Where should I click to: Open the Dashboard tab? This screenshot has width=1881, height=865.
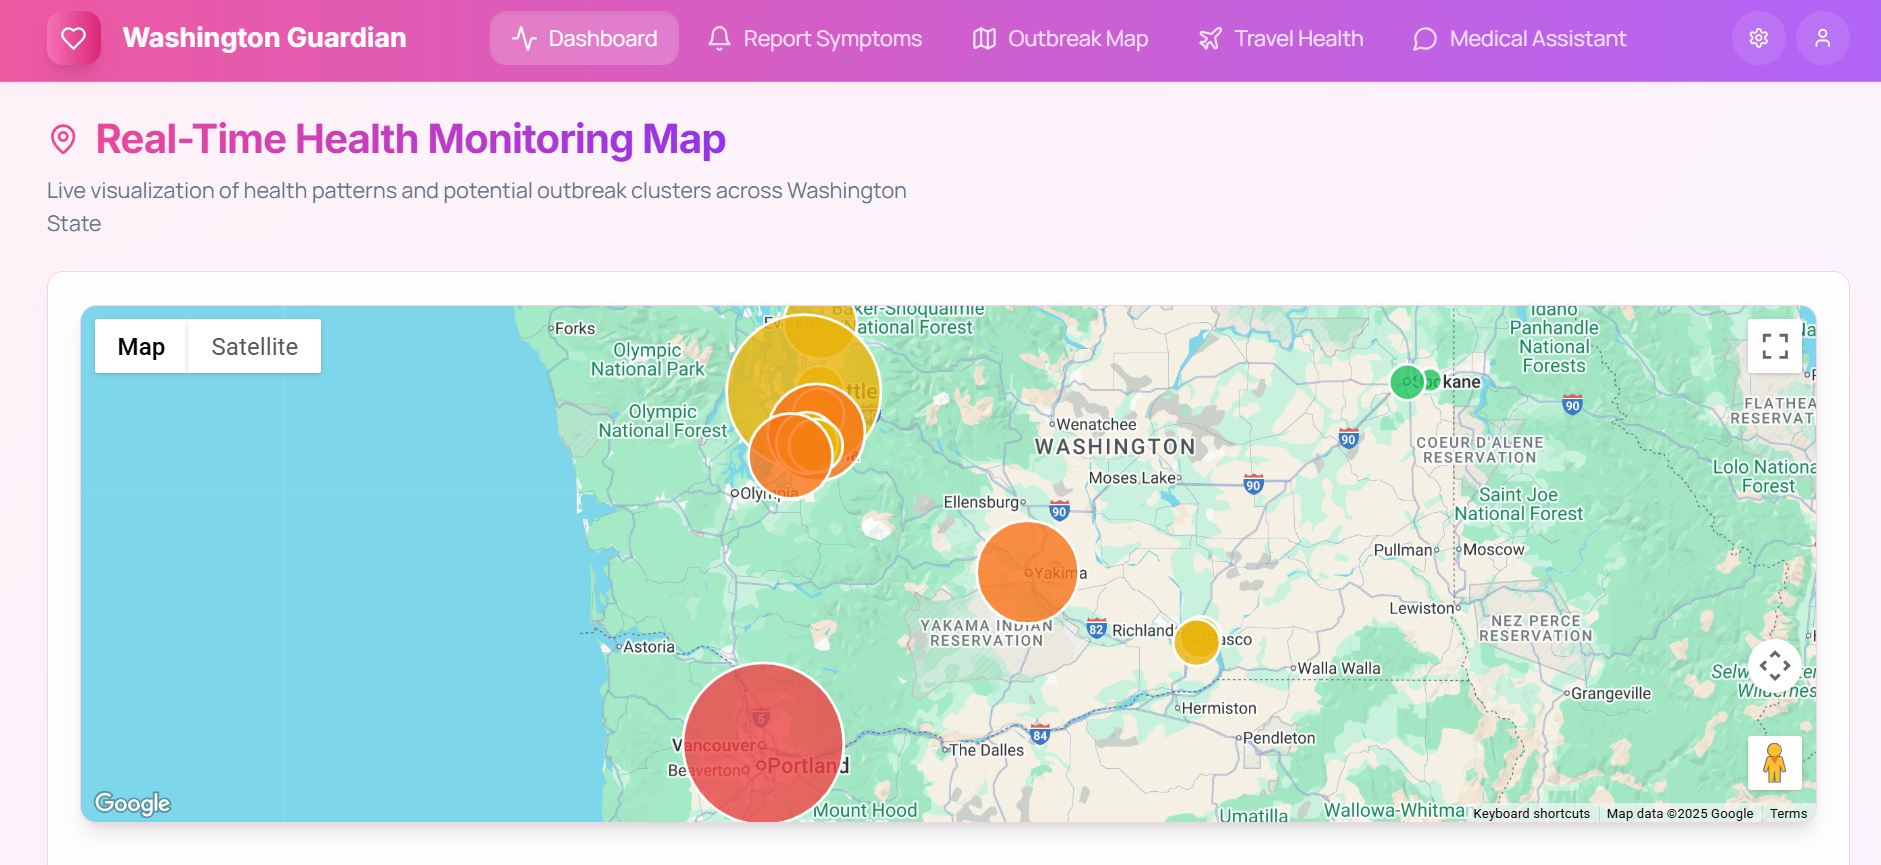tap(584, 38)
